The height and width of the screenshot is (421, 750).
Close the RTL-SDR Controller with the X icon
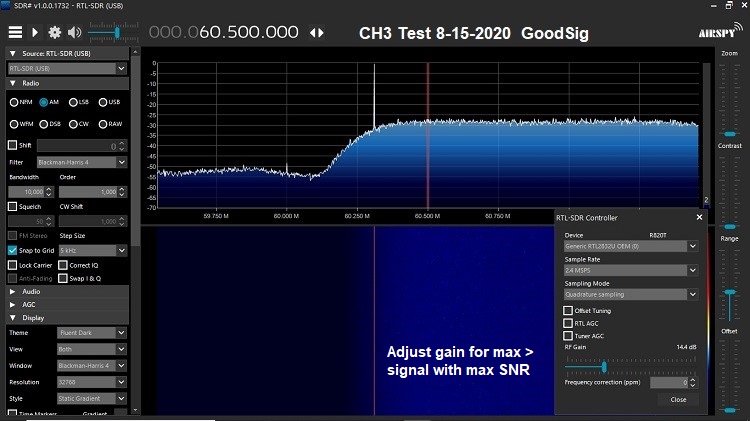pyautogui.click(x=699, y=217)
